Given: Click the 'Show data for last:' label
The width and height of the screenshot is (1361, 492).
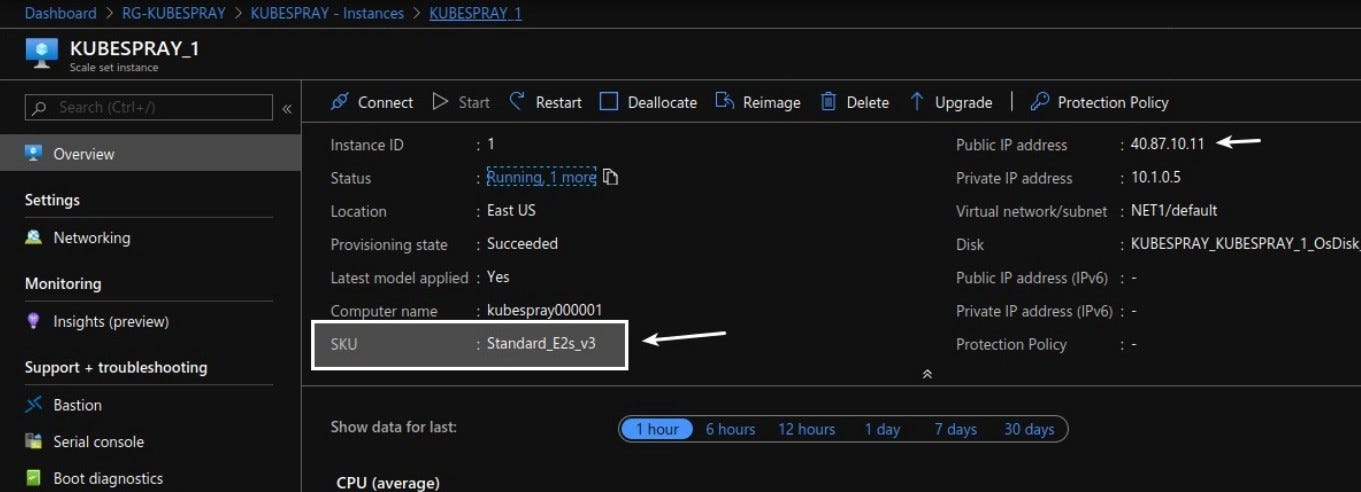Looking at the screenshot, I should pos(394,427).
